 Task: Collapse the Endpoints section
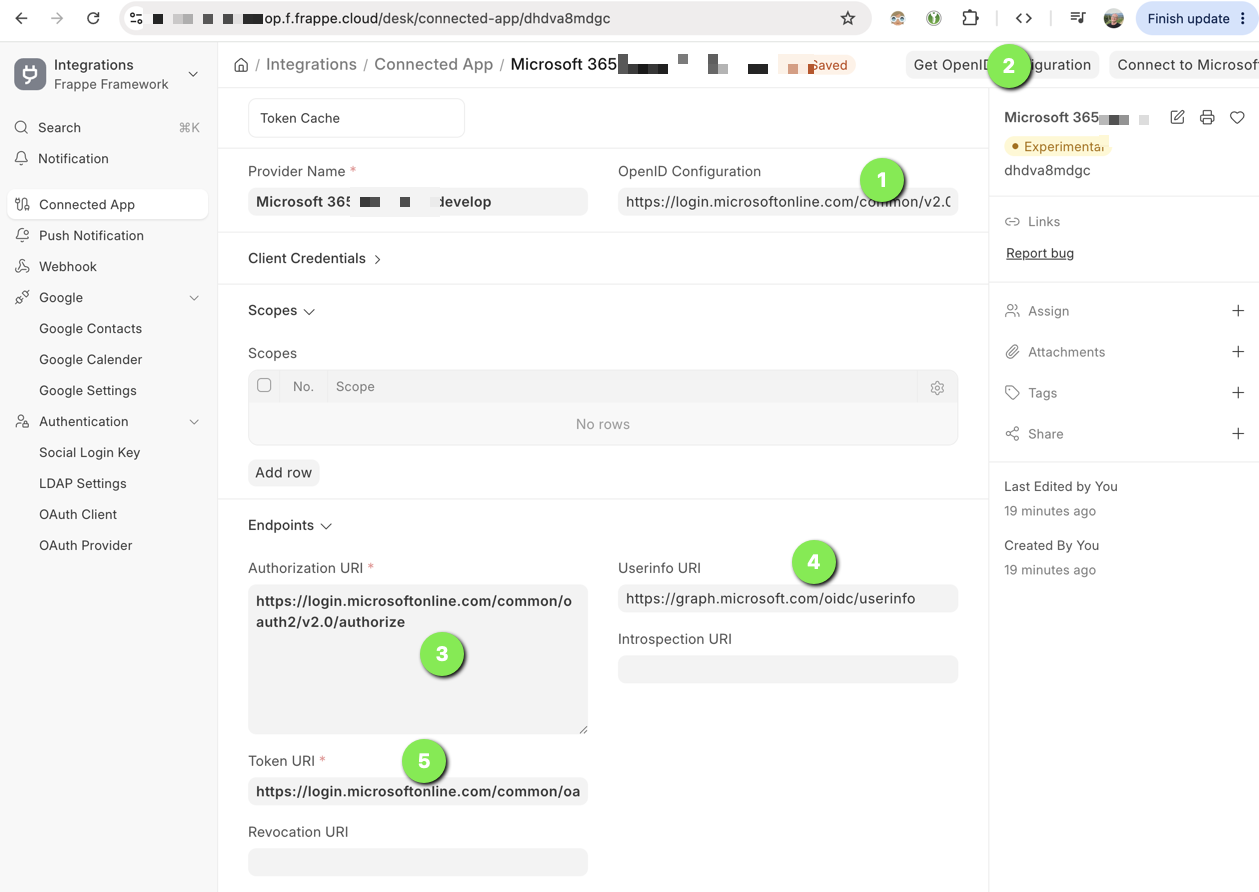[290, 525]
